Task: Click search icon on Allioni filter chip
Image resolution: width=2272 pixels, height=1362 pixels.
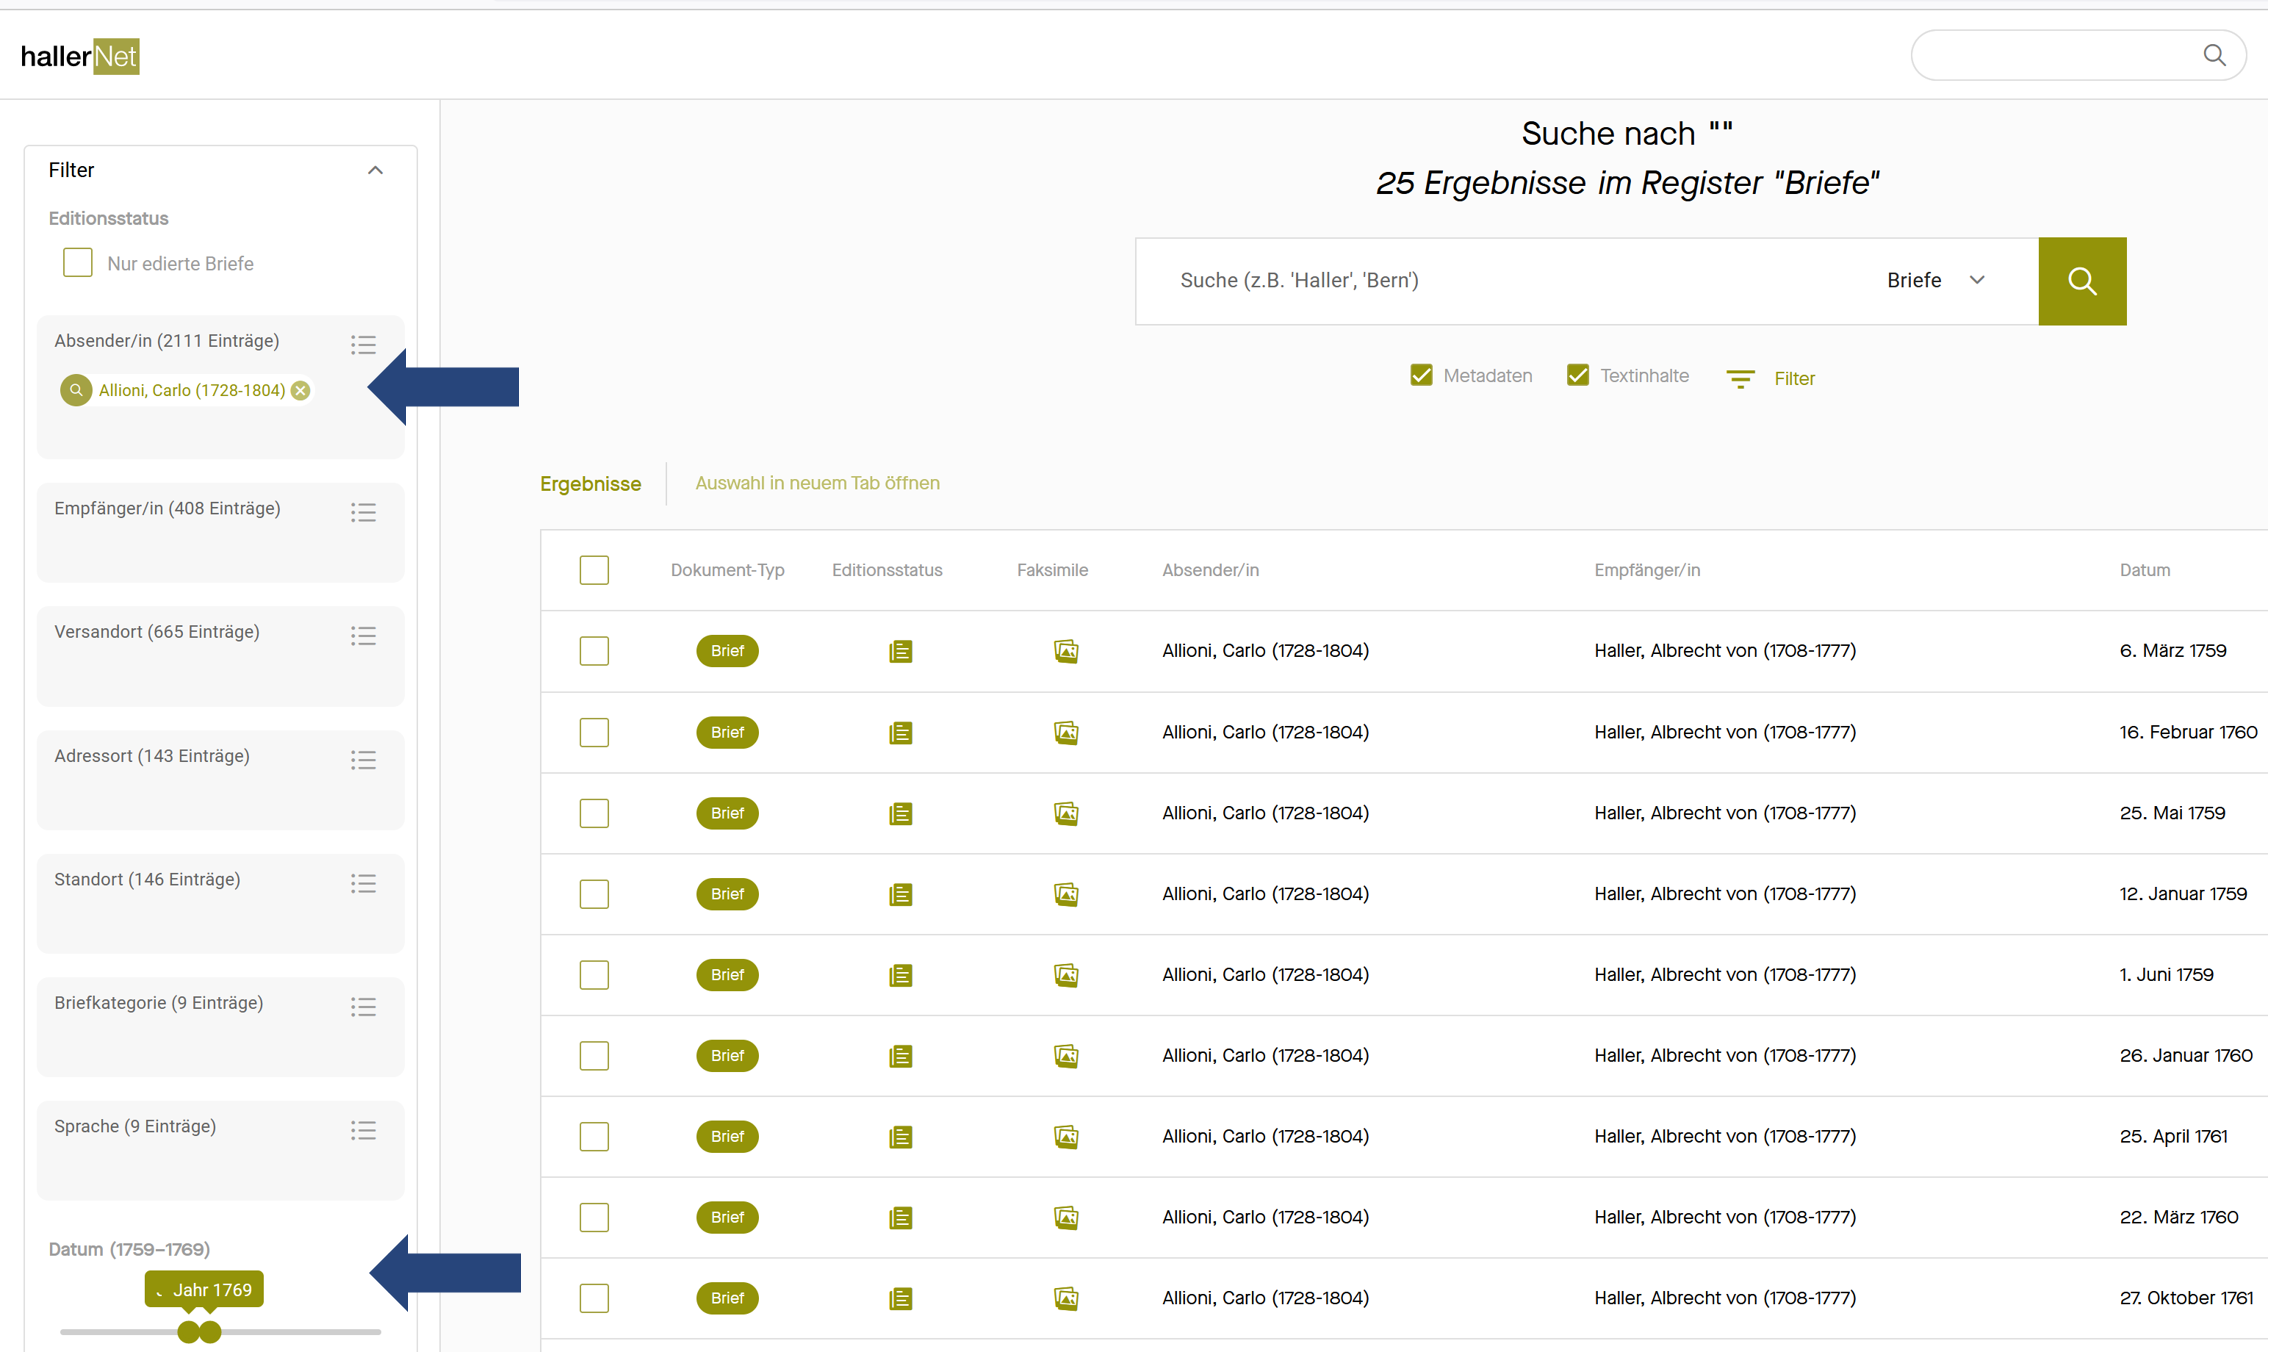Action: coord(76,391)
